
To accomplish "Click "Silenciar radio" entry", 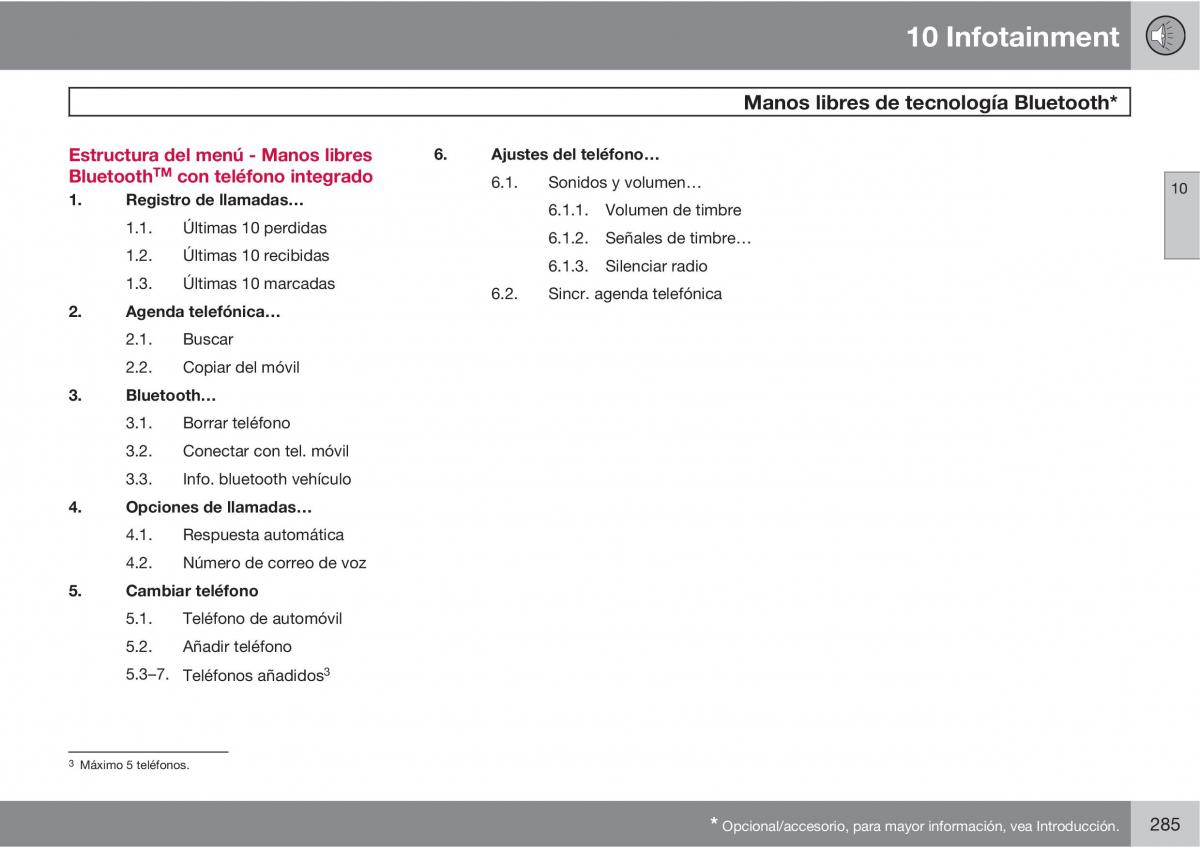I will point(656,268).
